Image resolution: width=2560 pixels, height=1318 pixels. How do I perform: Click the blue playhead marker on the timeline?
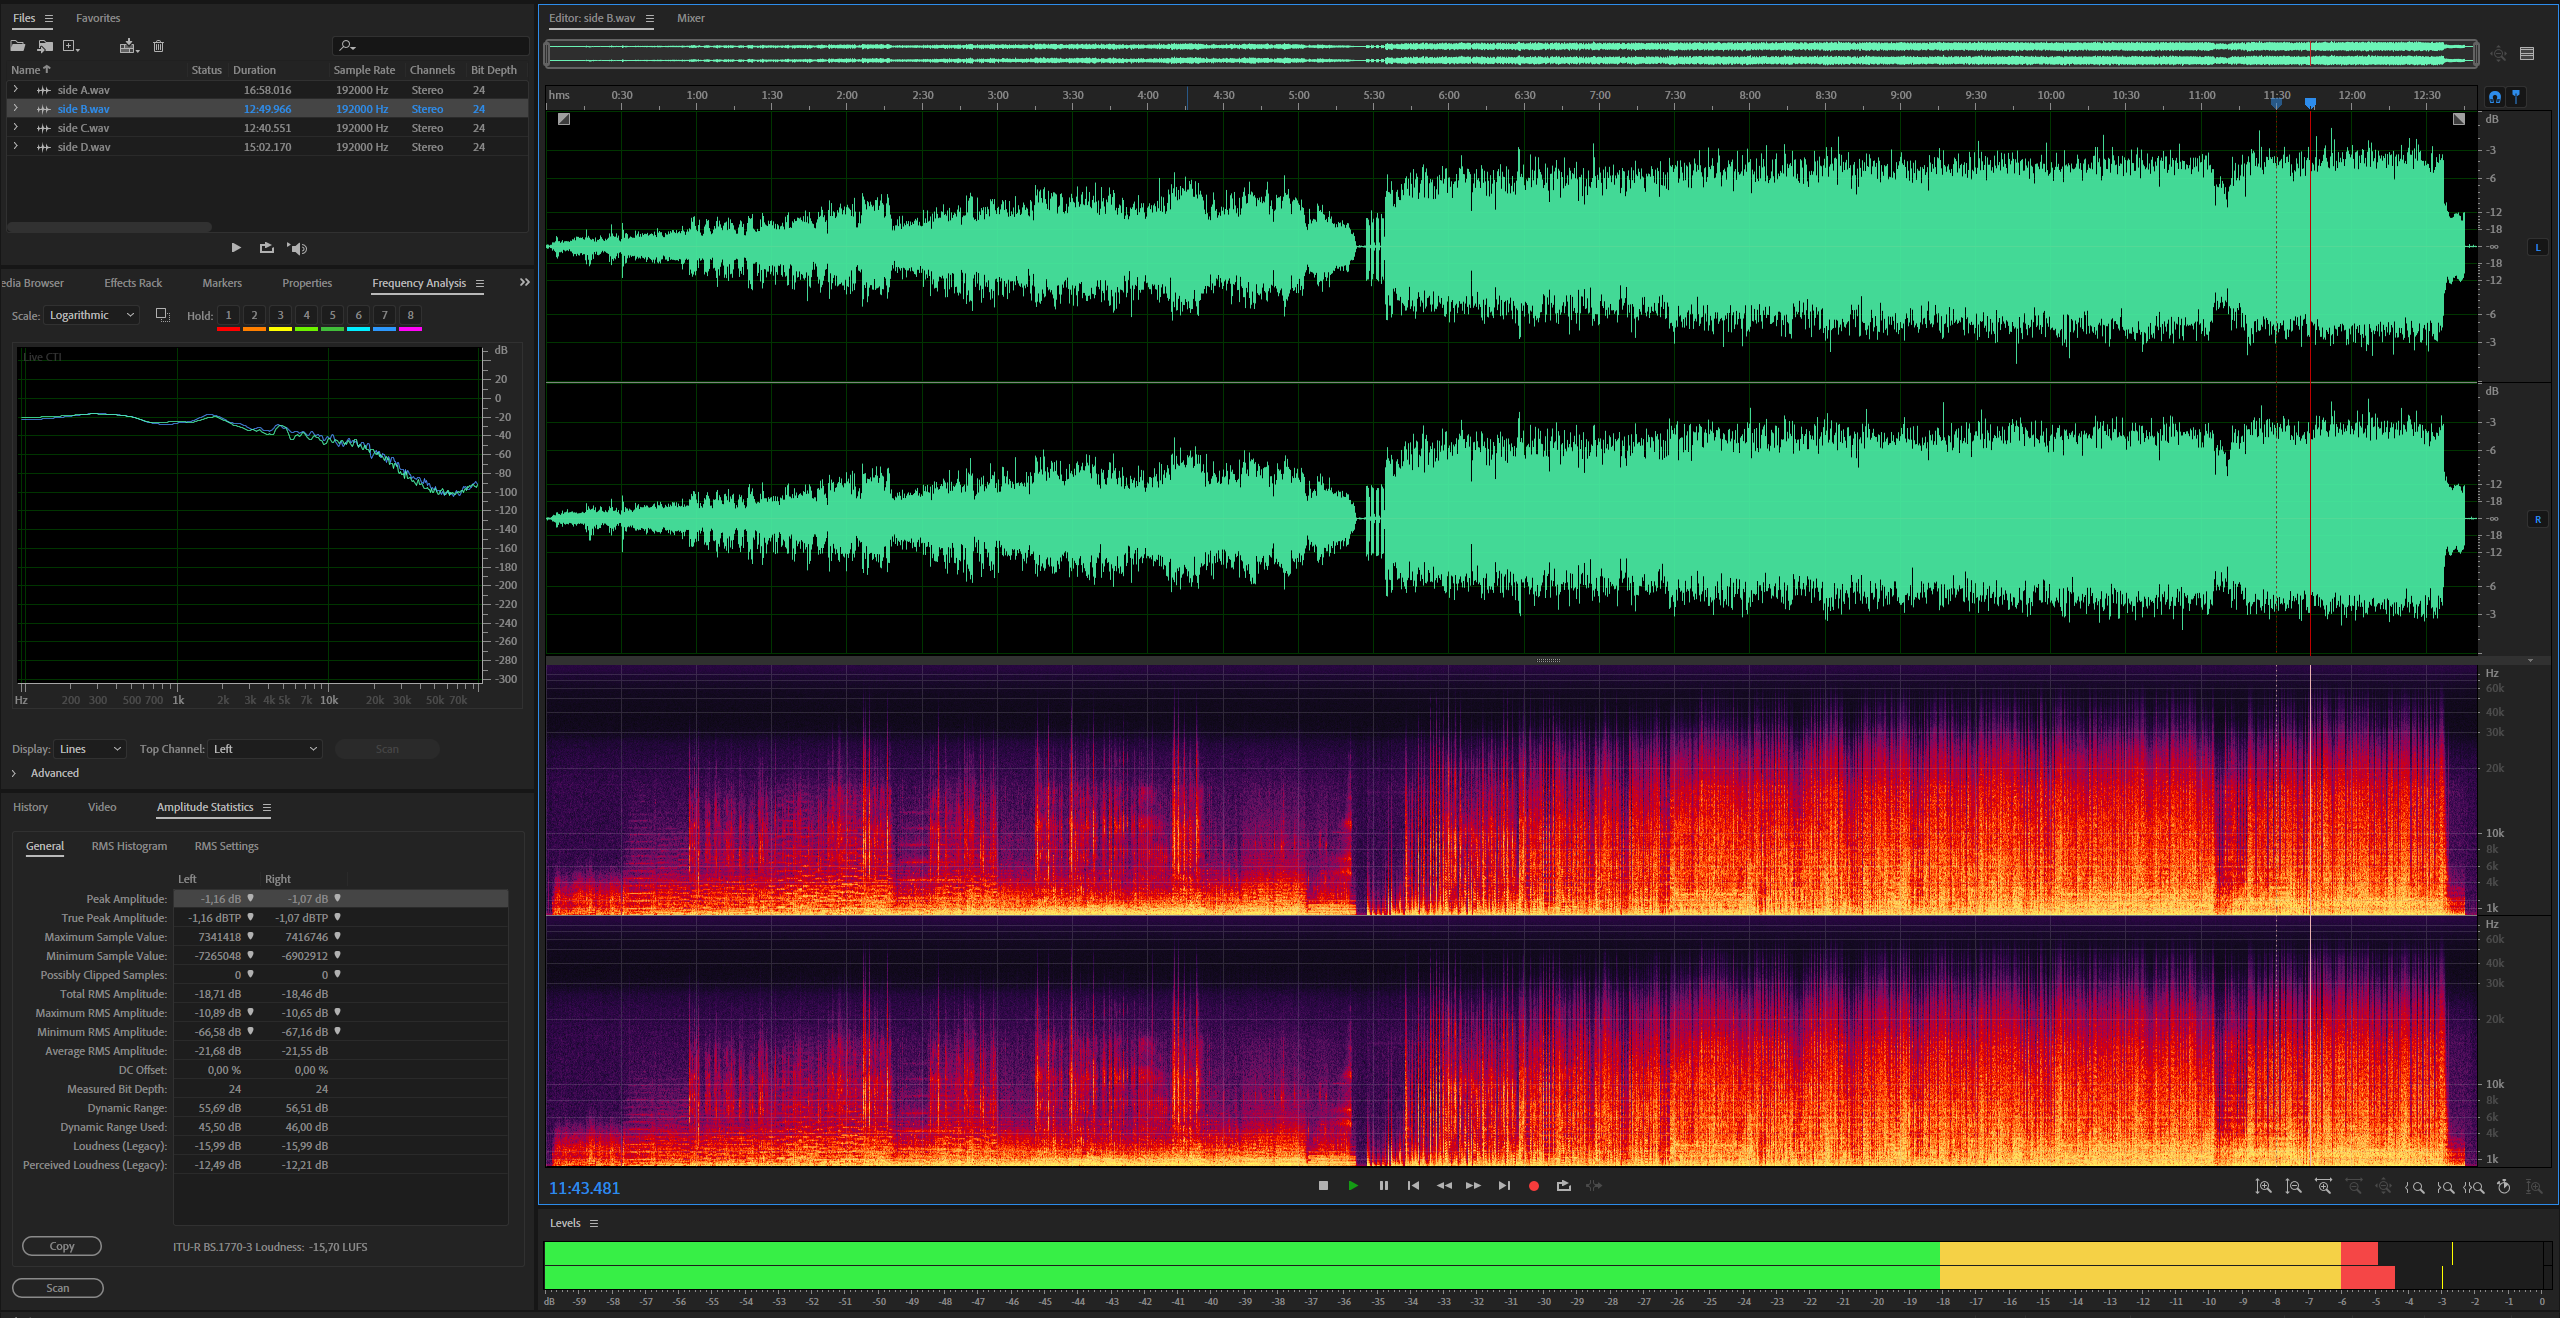(x=2310, y=103)
